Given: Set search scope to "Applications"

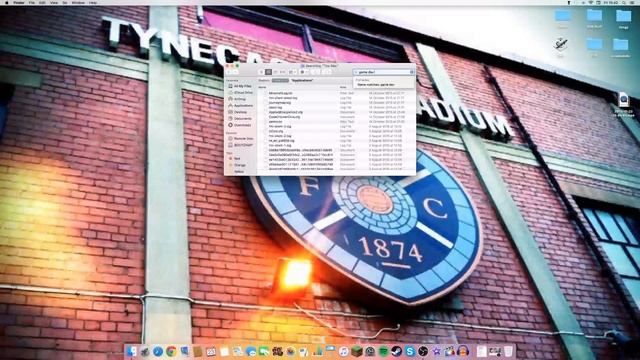Looking at the screenshot, I should point(302,80).
